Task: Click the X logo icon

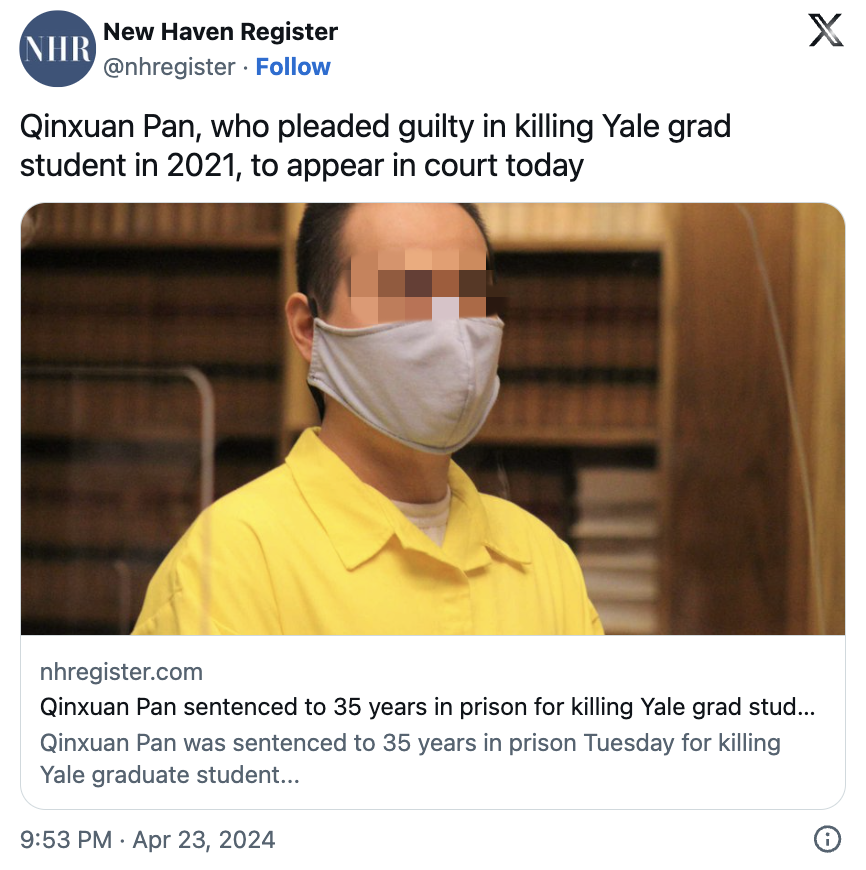Action: (826, 31)
